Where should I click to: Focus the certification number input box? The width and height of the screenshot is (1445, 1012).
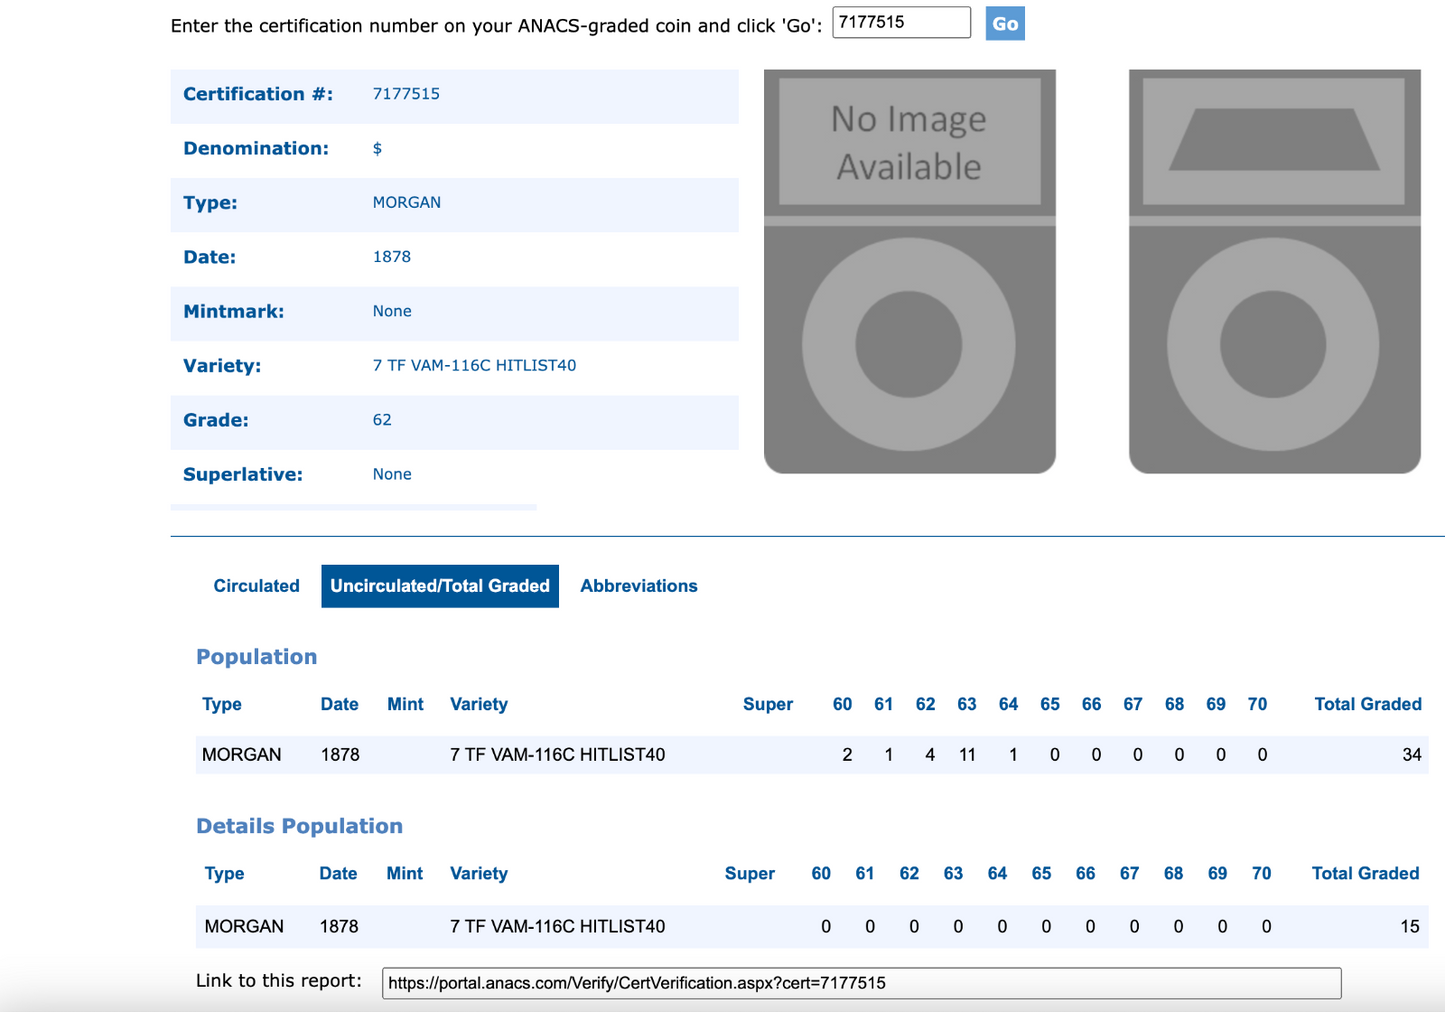[900, 23]
